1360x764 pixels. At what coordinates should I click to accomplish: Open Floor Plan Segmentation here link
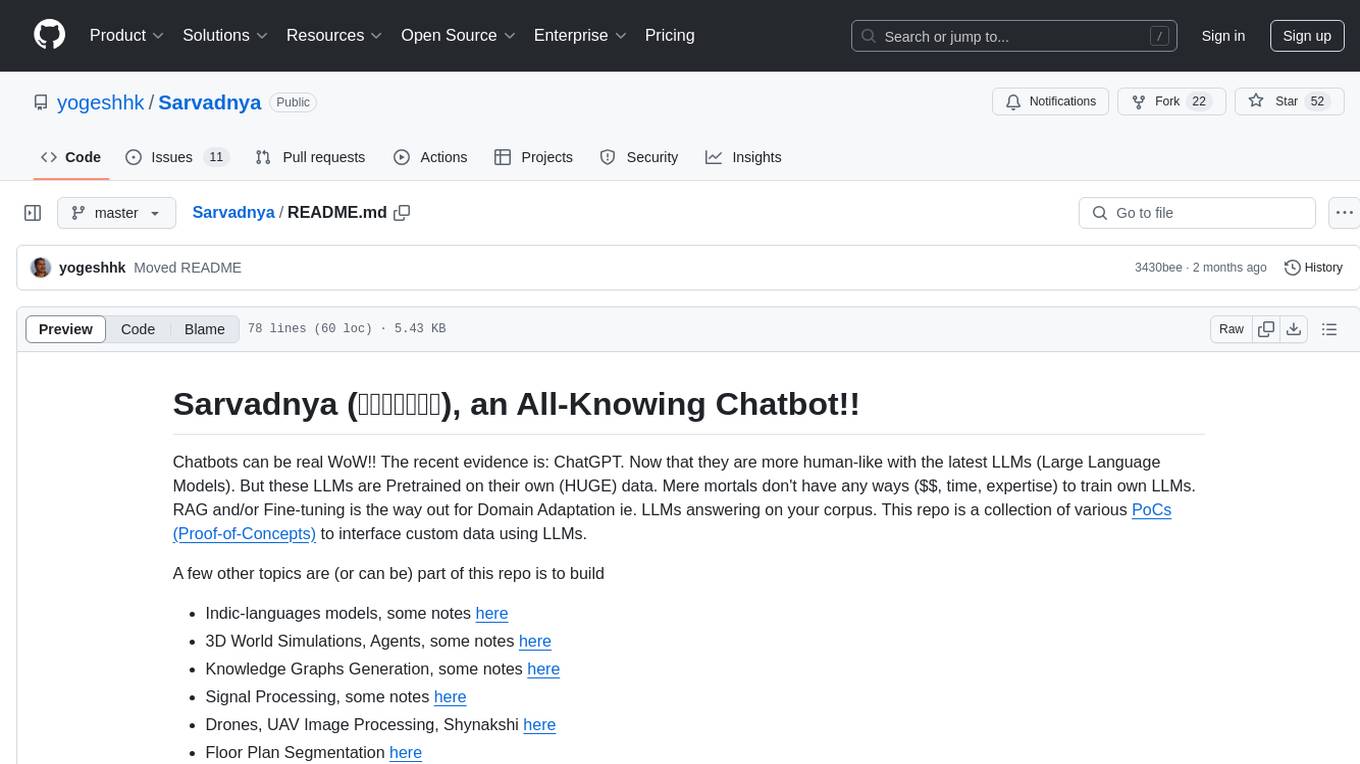point(406,753)
